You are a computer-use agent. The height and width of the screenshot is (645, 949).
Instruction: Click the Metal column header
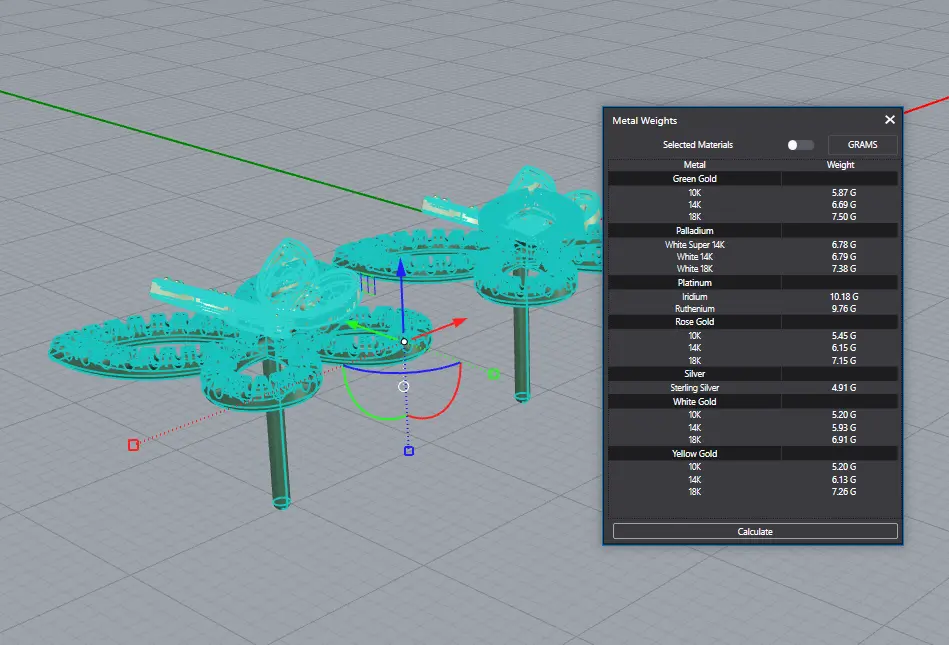tap(694, 165)
